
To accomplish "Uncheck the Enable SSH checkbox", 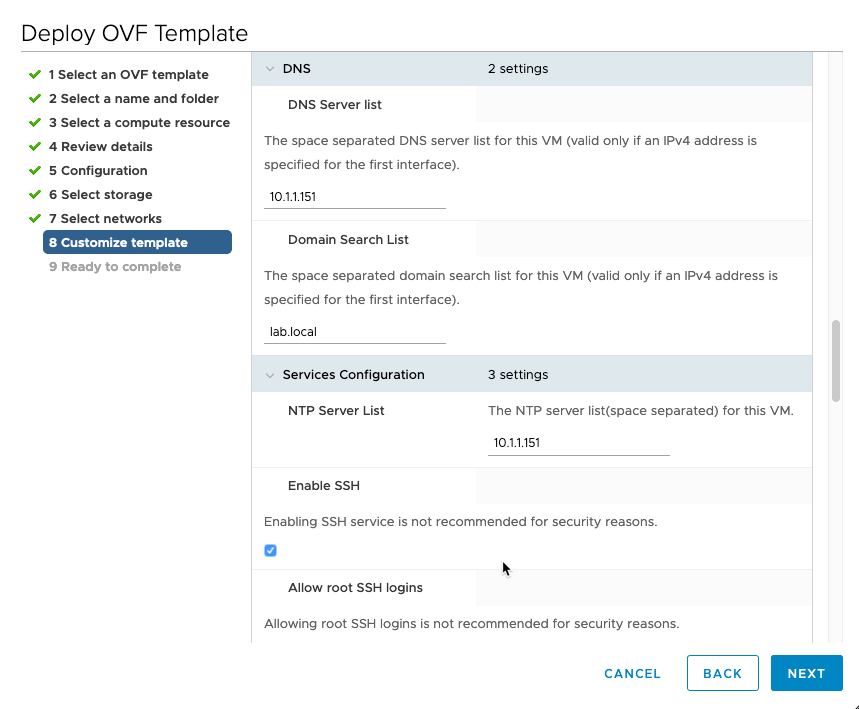I will click(270, 550).
